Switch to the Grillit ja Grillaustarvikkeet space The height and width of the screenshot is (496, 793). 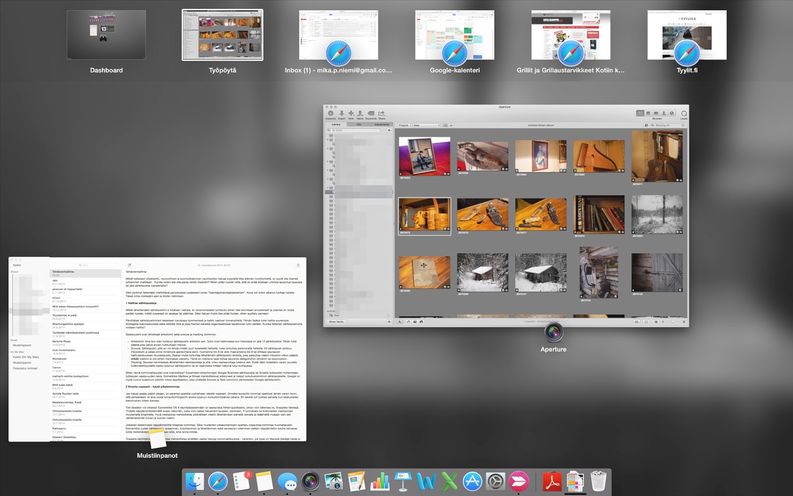coord(570,34)
